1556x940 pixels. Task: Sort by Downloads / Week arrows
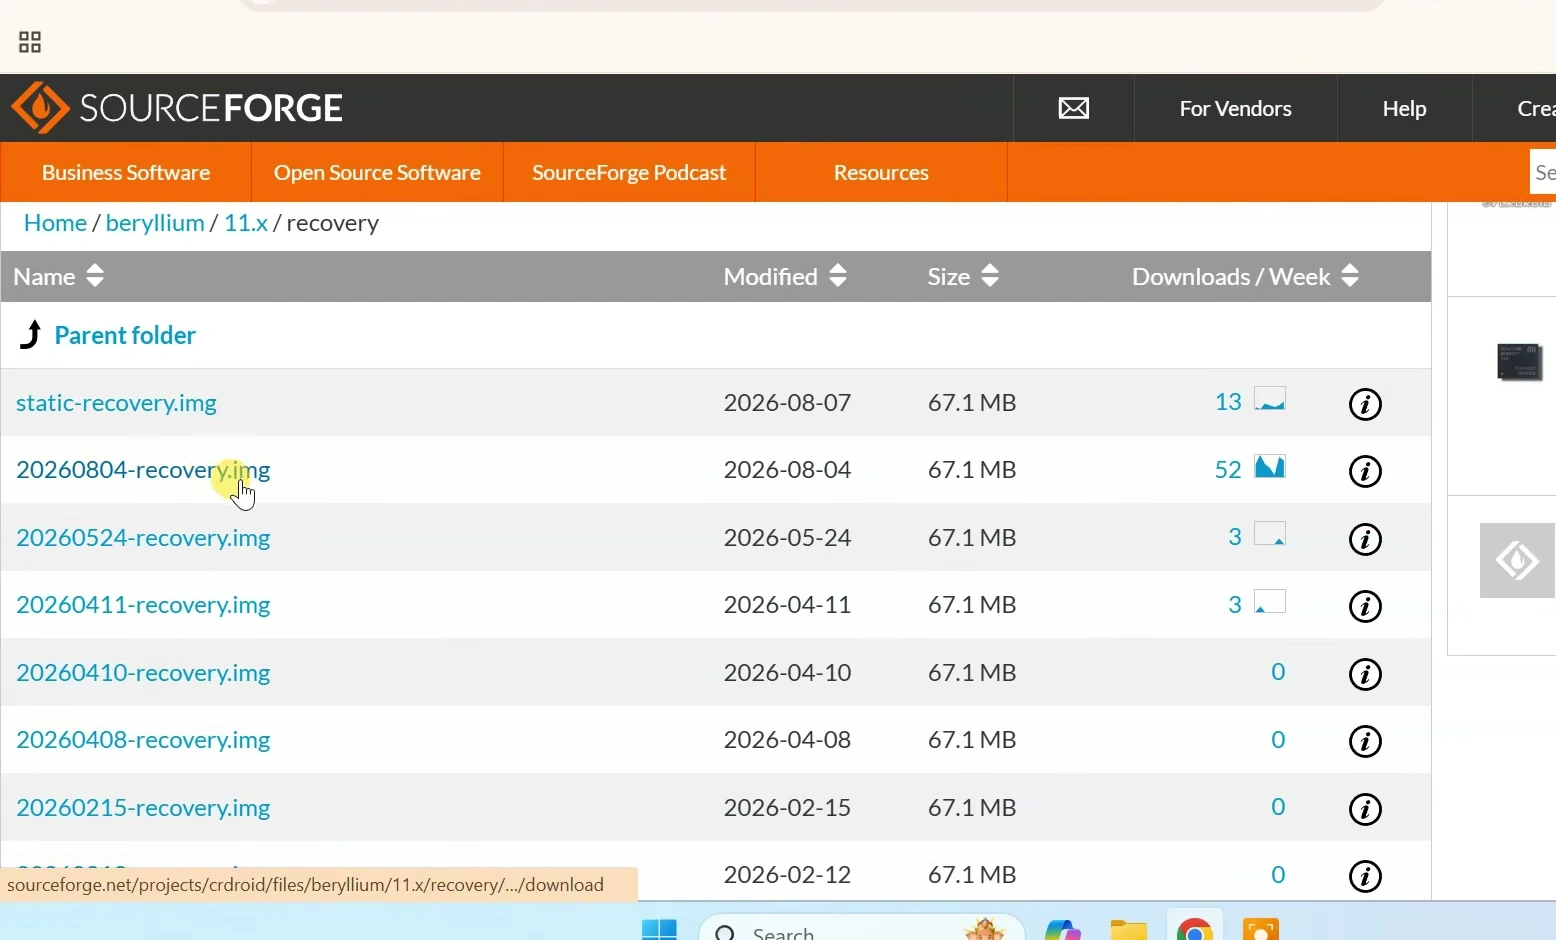point(1350,276)
